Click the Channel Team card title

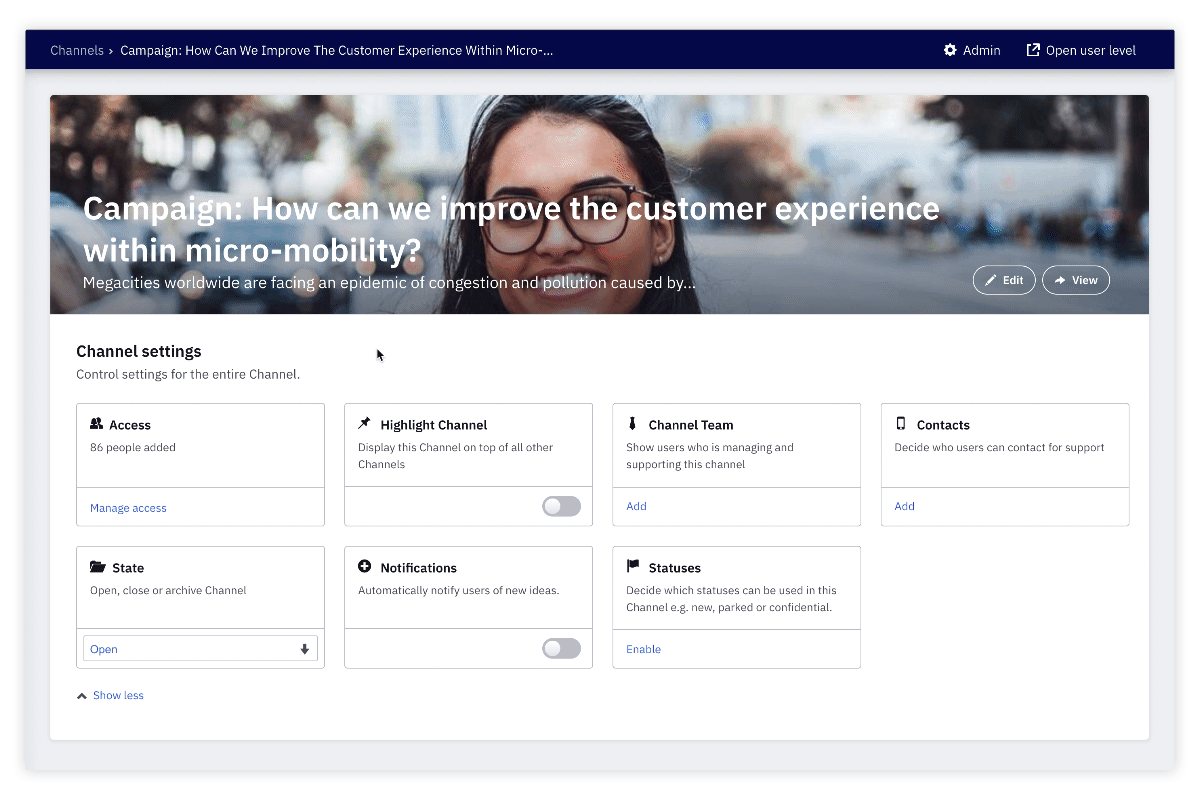click(691, 425)
